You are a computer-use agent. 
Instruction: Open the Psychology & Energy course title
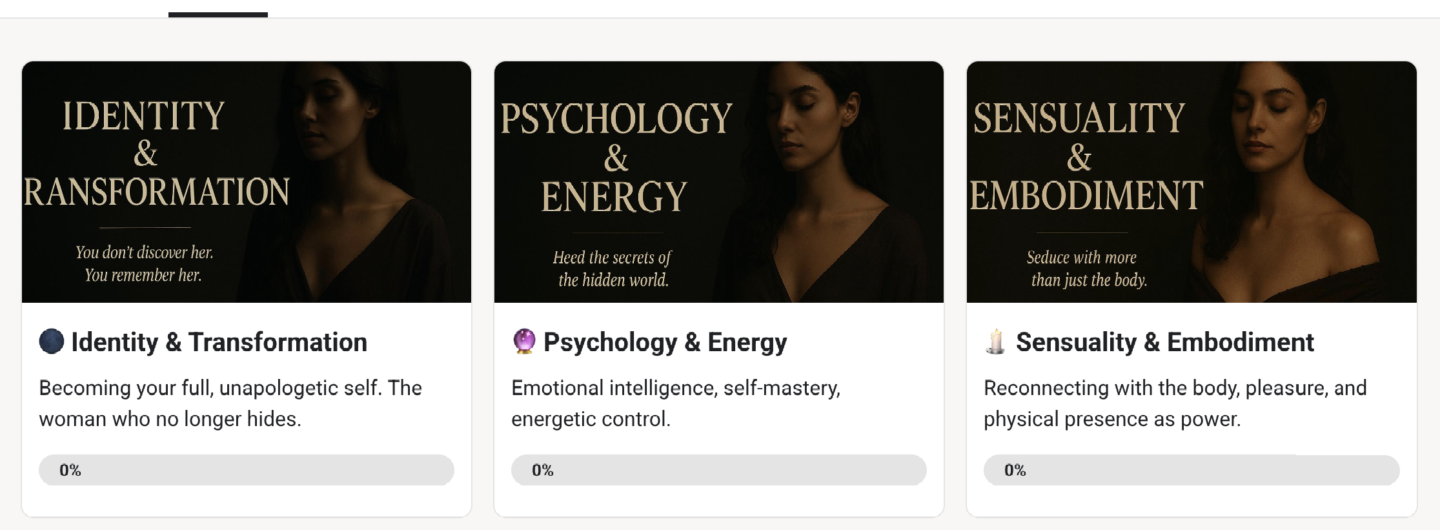665,342
